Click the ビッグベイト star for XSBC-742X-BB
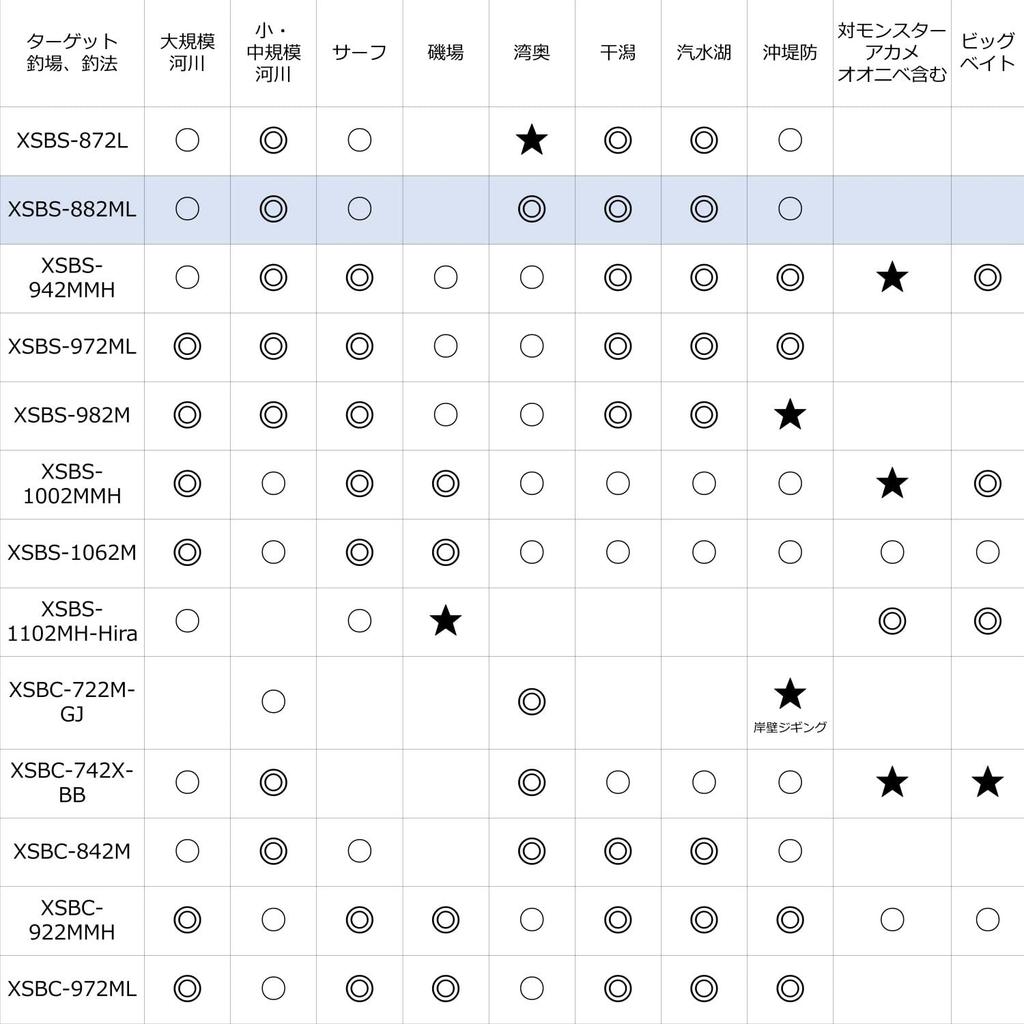Screen dimensions: 1024x1024 pyautogui.click(x=987, y=782)
